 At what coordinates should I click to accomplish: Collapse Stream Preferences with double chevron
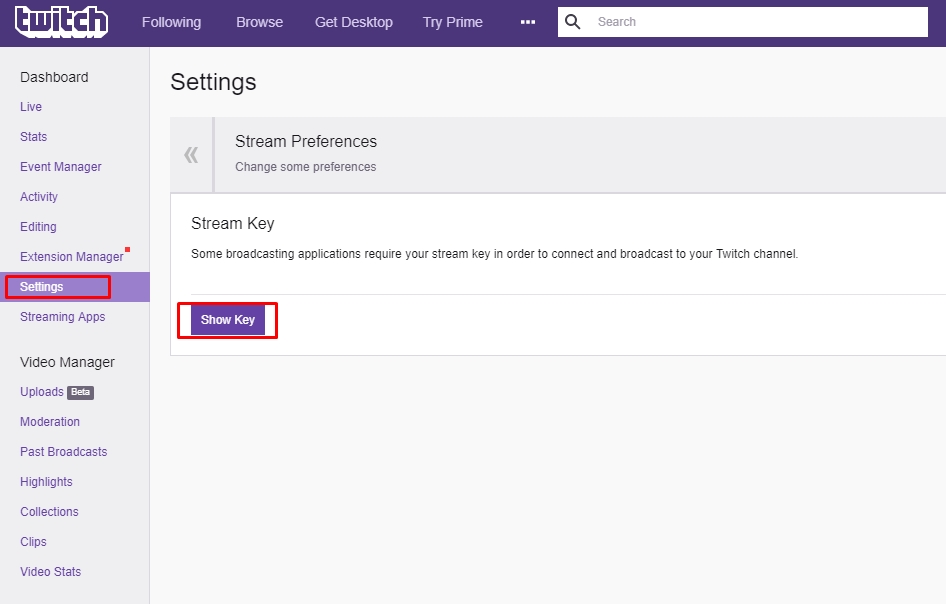click(x=191, y=155)
